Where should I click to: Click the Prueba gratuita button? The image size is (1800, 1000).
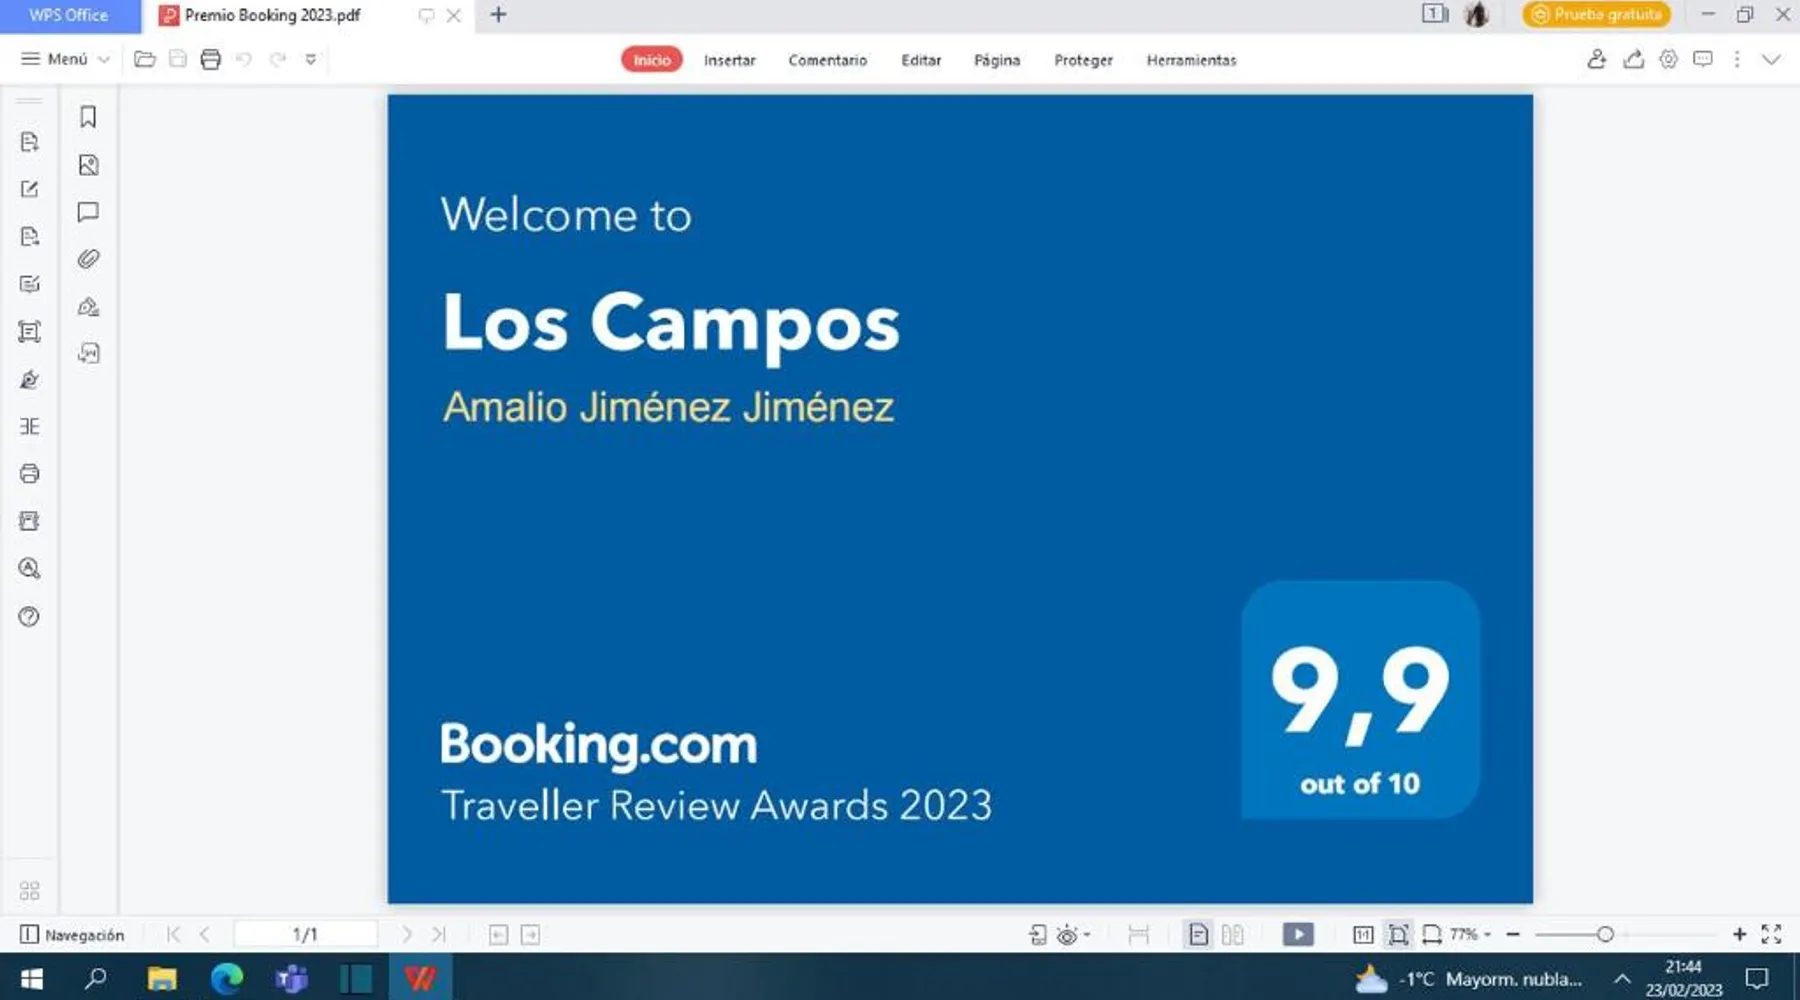[1596, 14]
